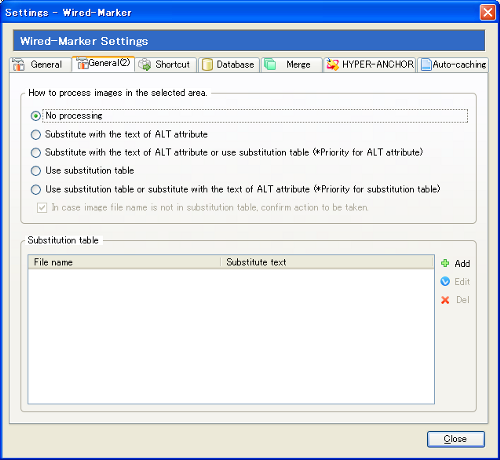Viewport: 500px width, 460px height.
Task: Go to the Merge tab
Action: 292,65
